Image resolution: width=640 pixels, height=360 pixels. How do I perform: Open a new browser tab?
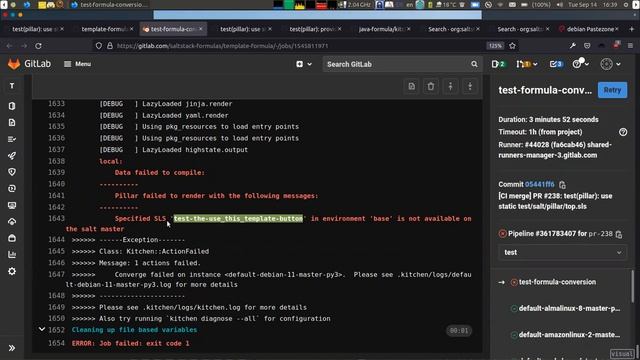point(631,29)
